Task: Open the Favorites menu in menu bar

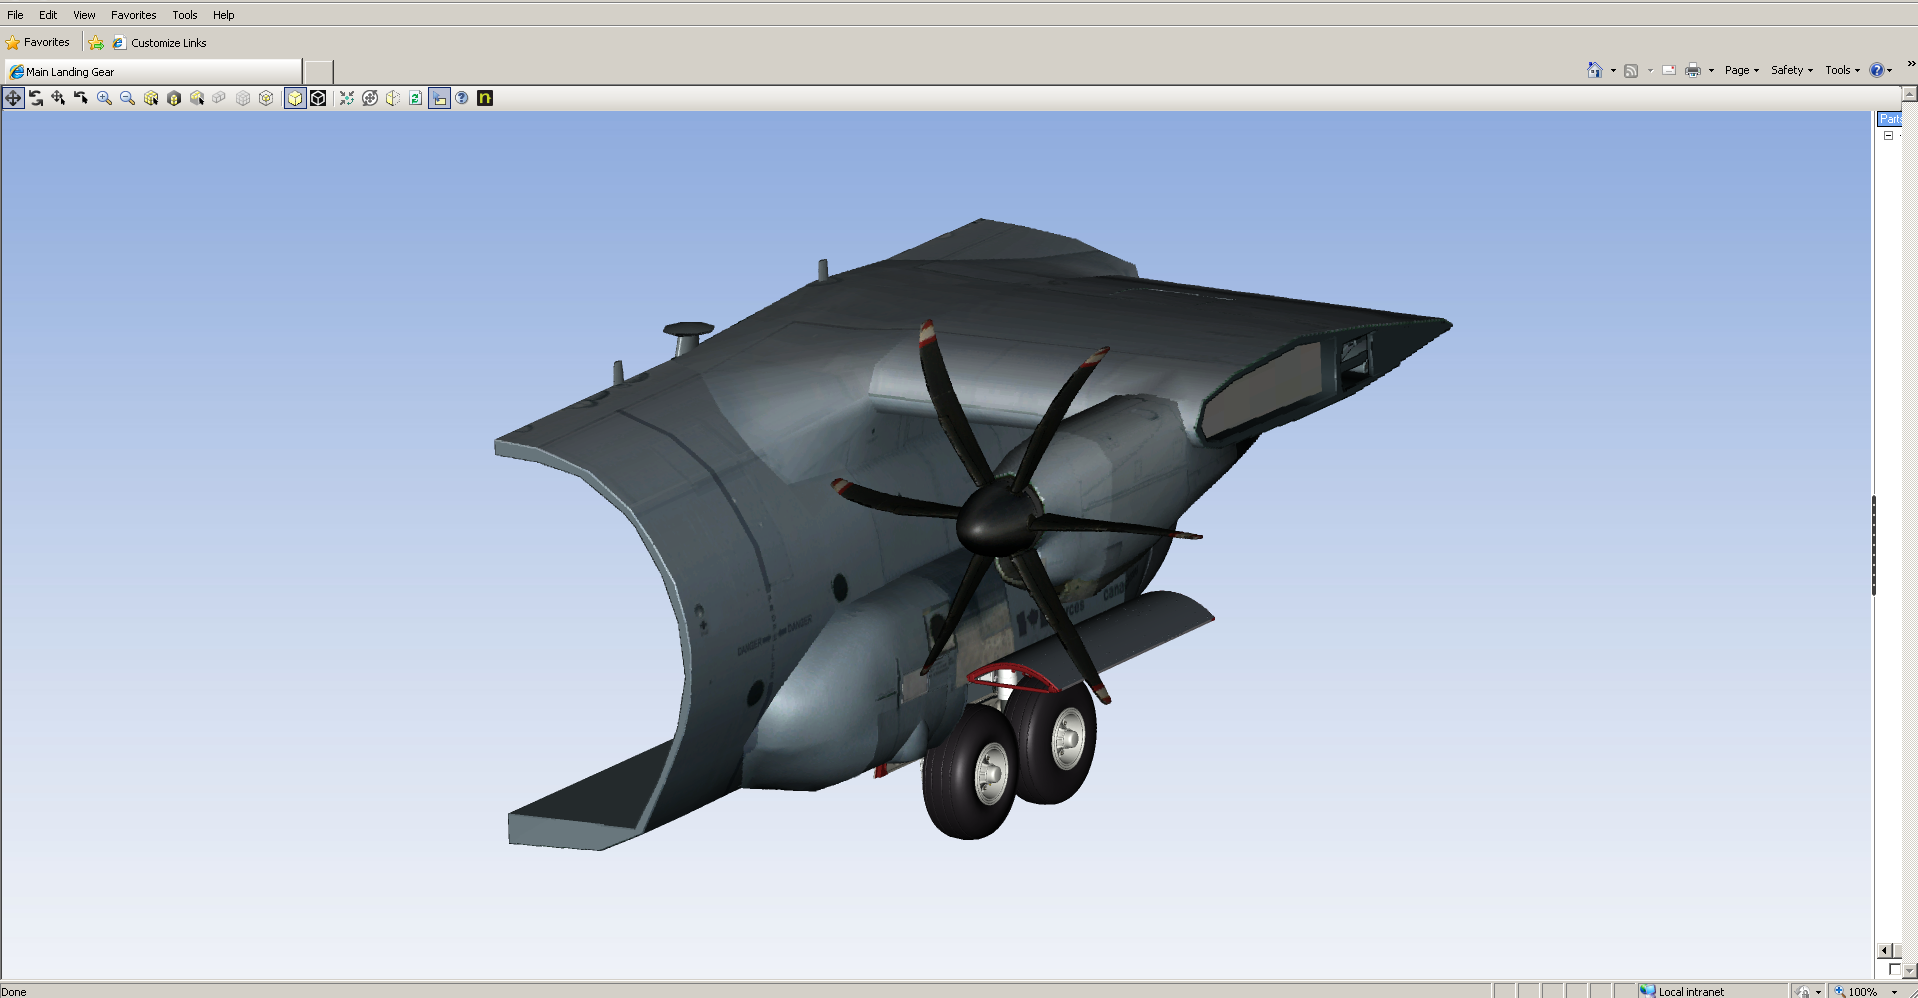Action: 133,15
